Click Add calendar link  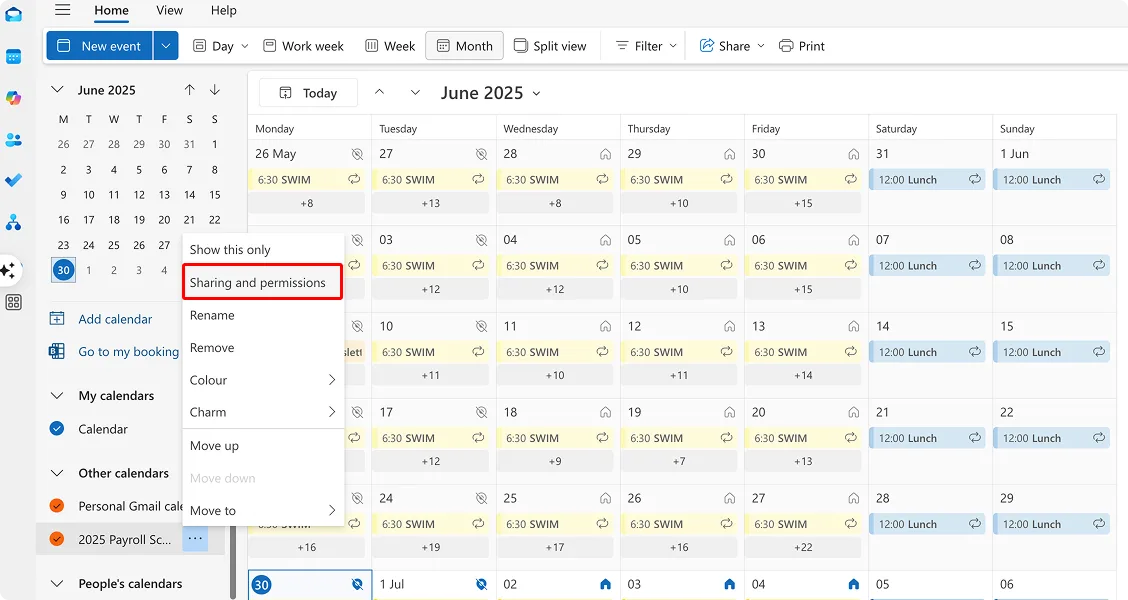(x=115, y=319)
